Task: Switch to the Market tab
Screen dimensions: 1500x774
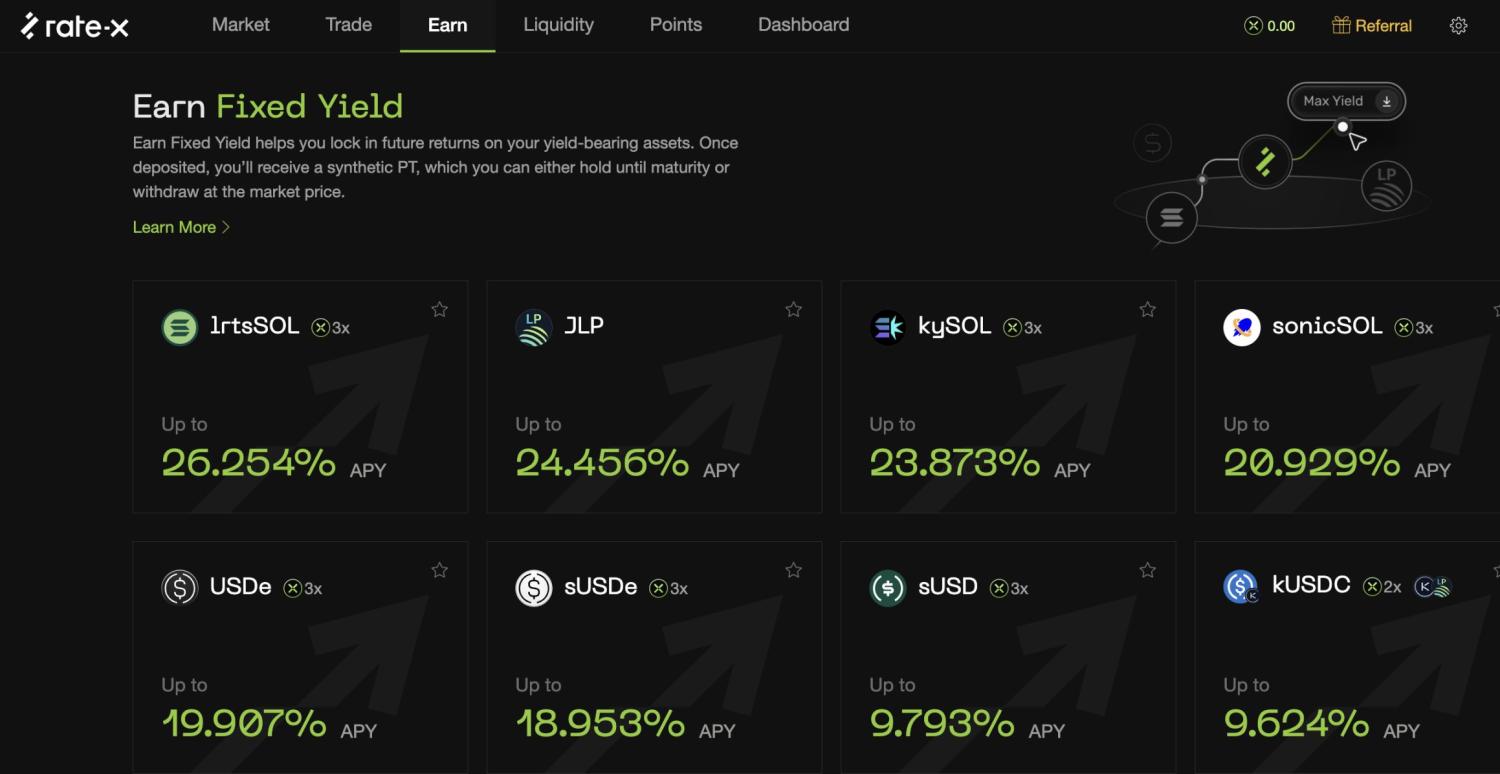Action: tap(240, 25)
